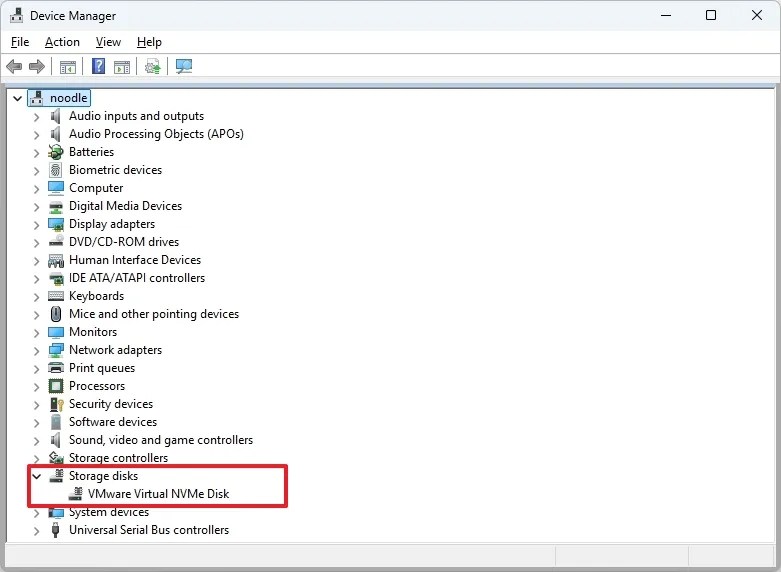Minimize the Device Manager window
Image resolution: width=781 pixels, height=572 pixels.
coord(666,15)
